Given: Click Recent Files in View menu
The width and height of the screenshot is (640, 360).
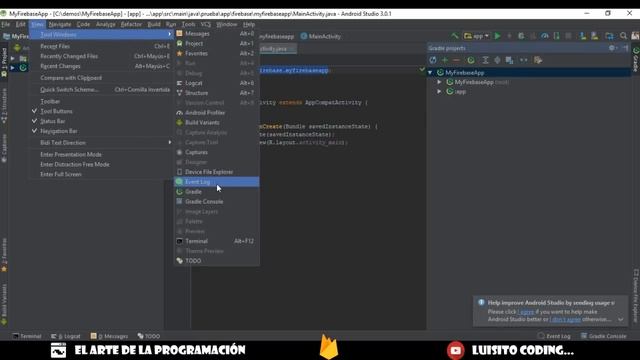Looking at the screenshot, I should (101, 46).
